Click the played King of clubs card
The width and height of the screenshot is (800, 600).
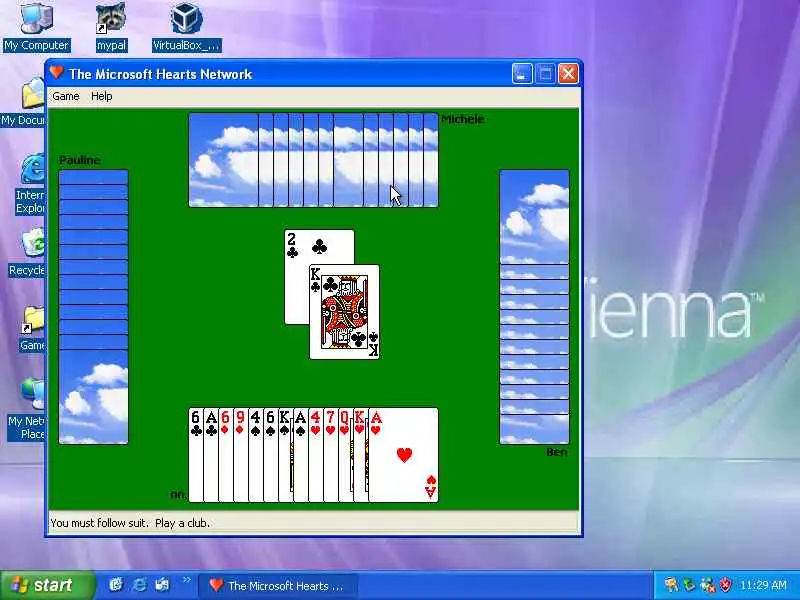(344, 312)
